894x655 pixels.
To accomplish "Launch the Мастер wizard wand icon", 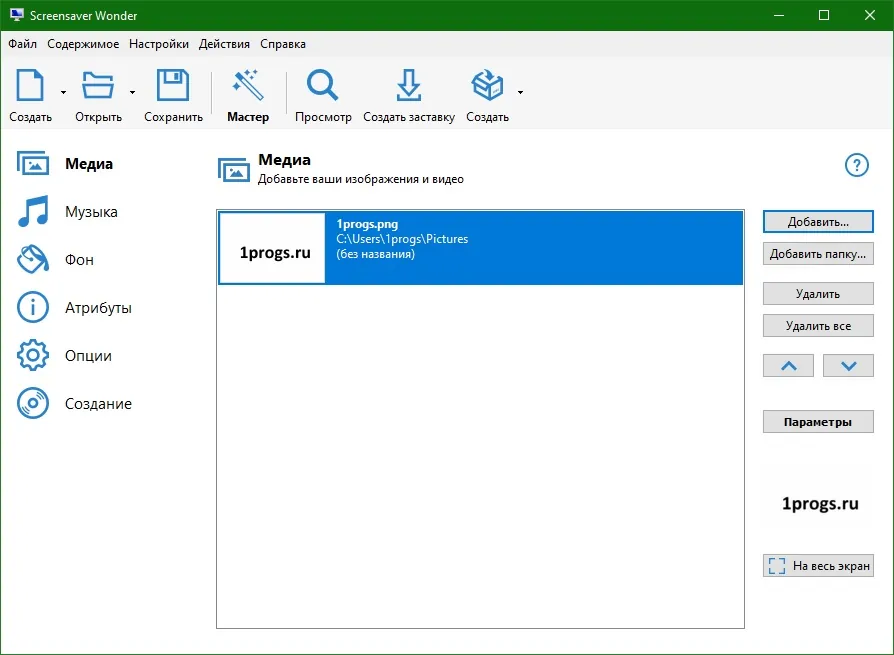I will point(247,85).
